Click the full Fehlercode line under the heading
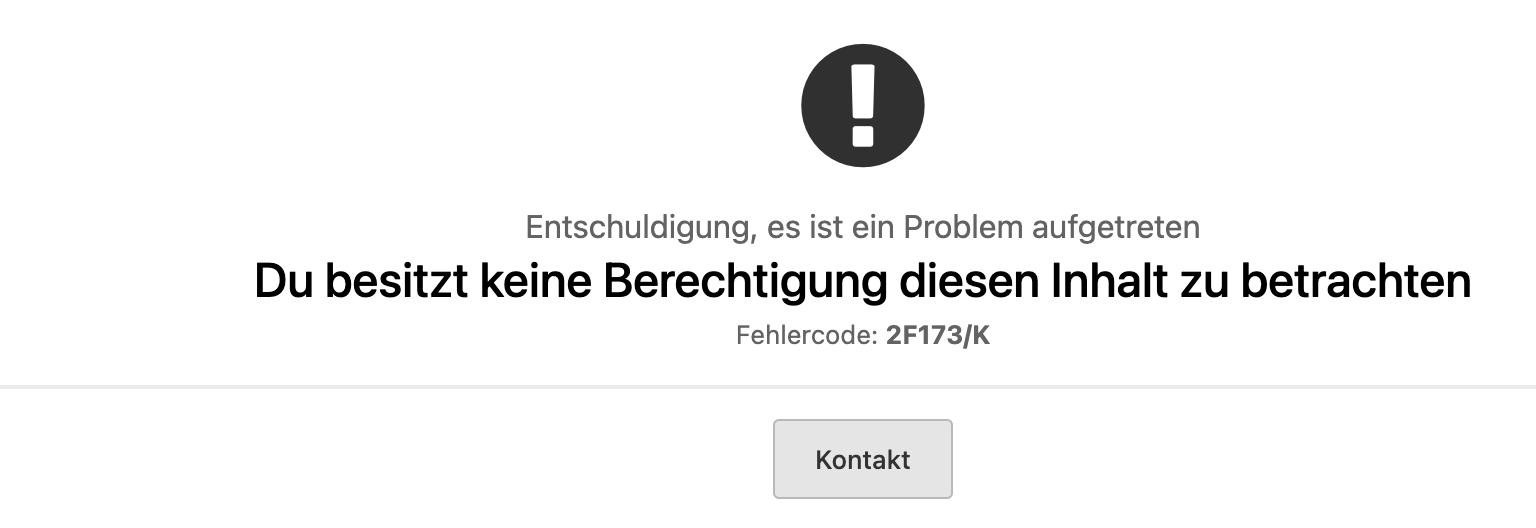The image size is (1536, 528). coord(863,335)
